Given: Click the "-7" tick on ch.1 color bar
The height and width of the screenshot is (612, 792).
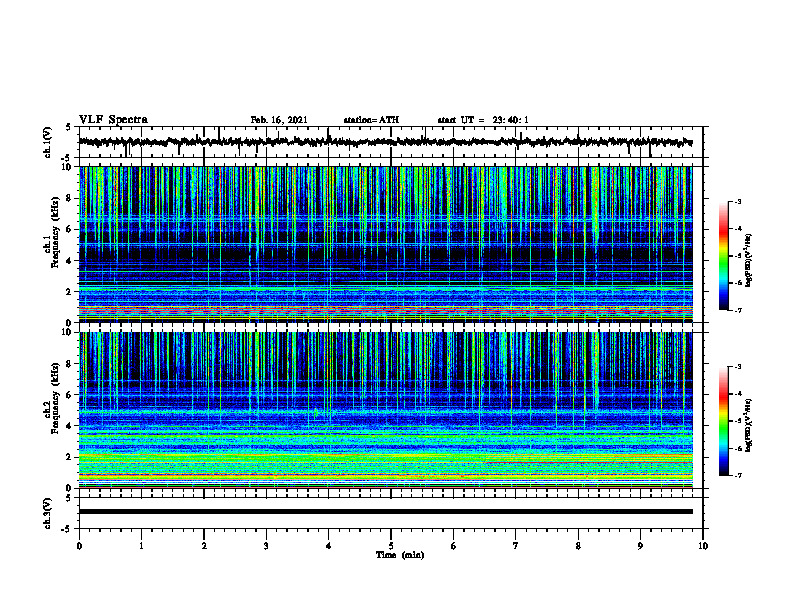Looking at the screenshot, I should coord(738,310).
